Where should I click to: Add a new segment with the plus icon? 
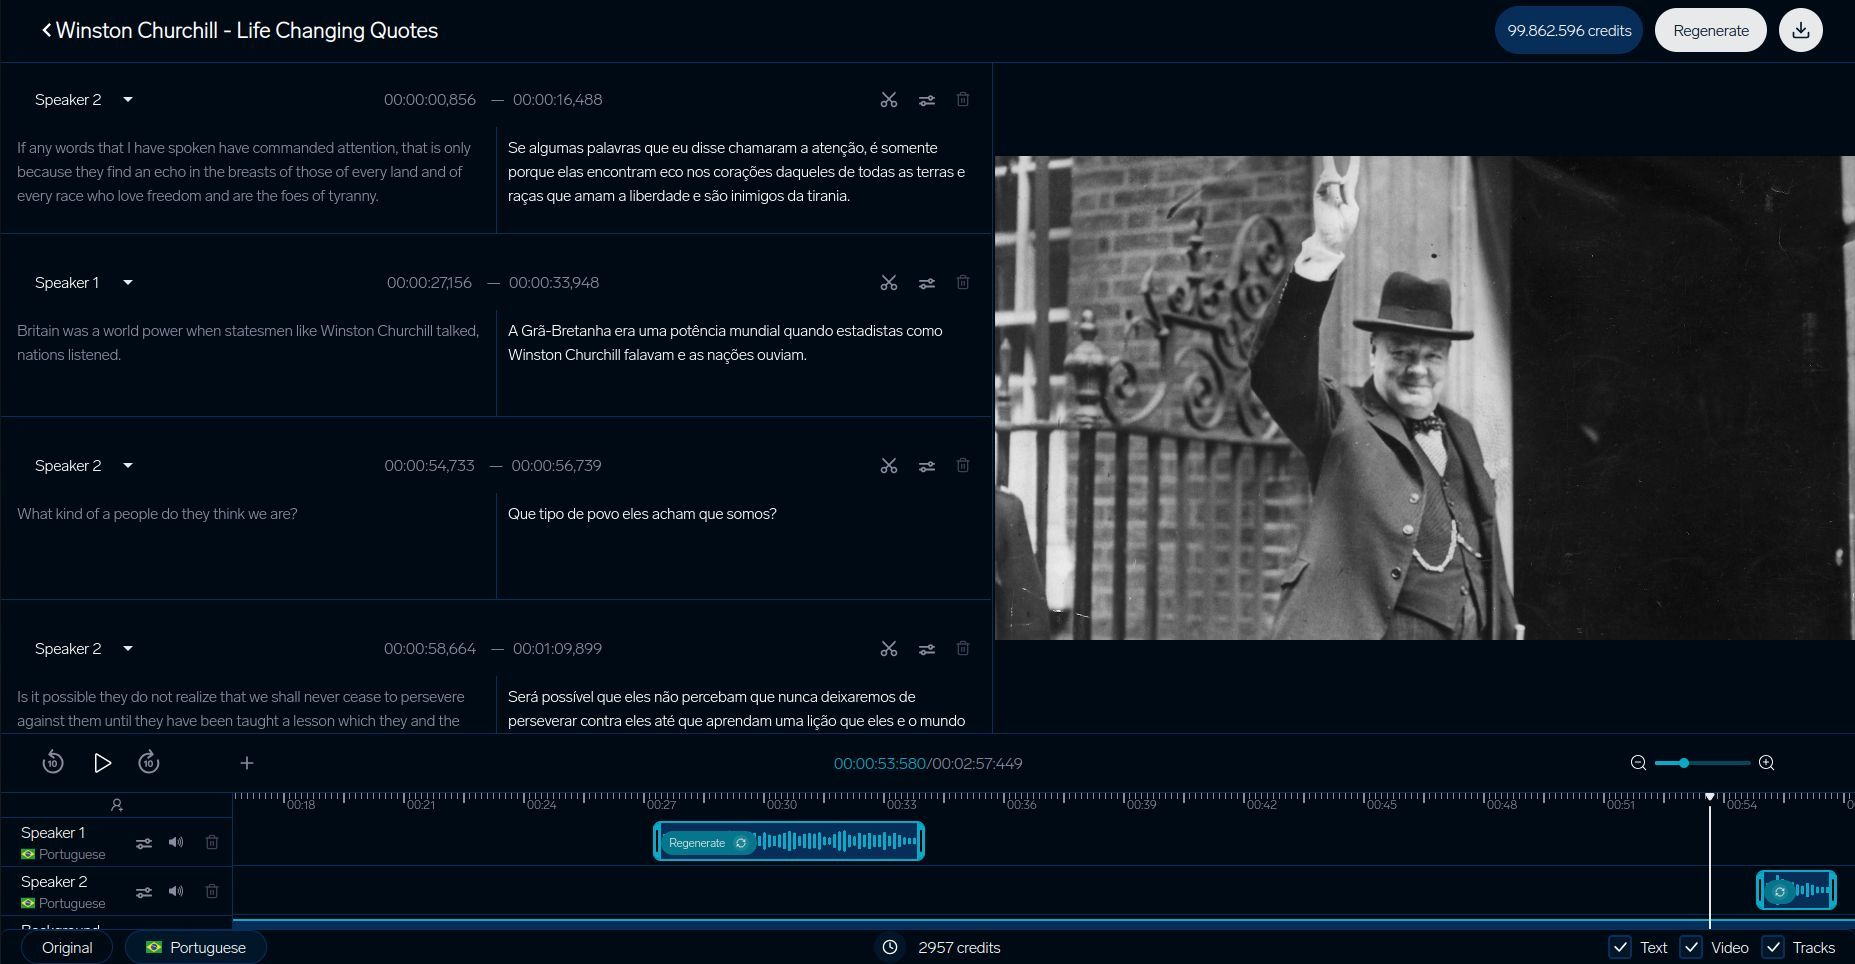tap(247, 763)
